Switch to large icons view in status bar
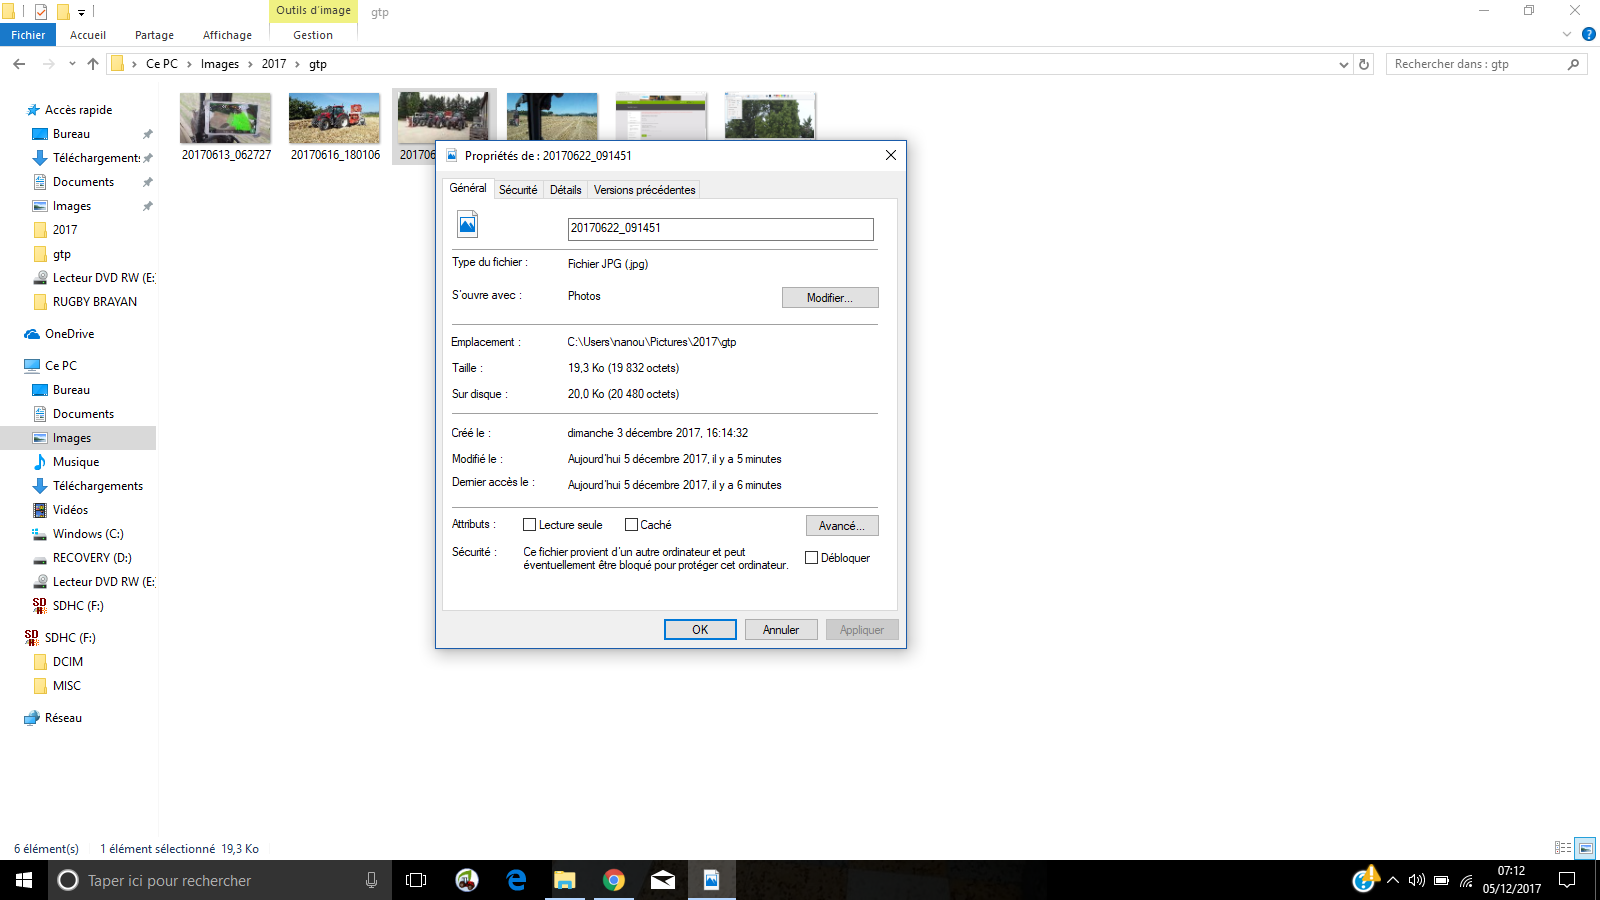Image resolution: width=1600 pixels, height=900 pixels. (x=1585, y=848)
